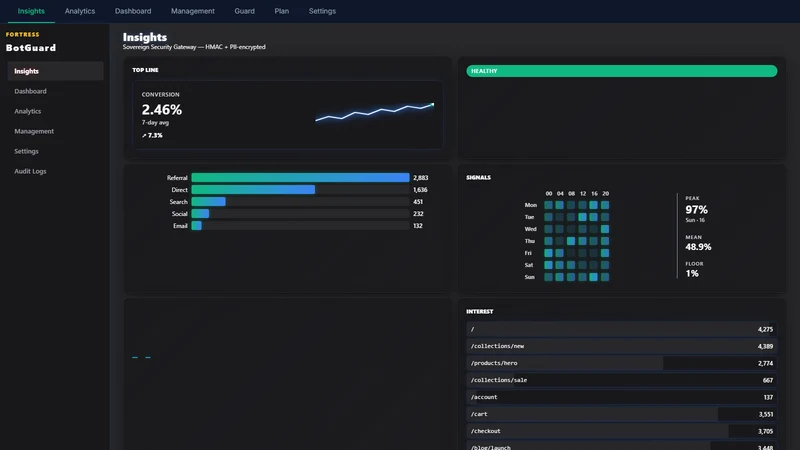
Task: Select the Direct traffic source bar
Action: coord(253,190)
